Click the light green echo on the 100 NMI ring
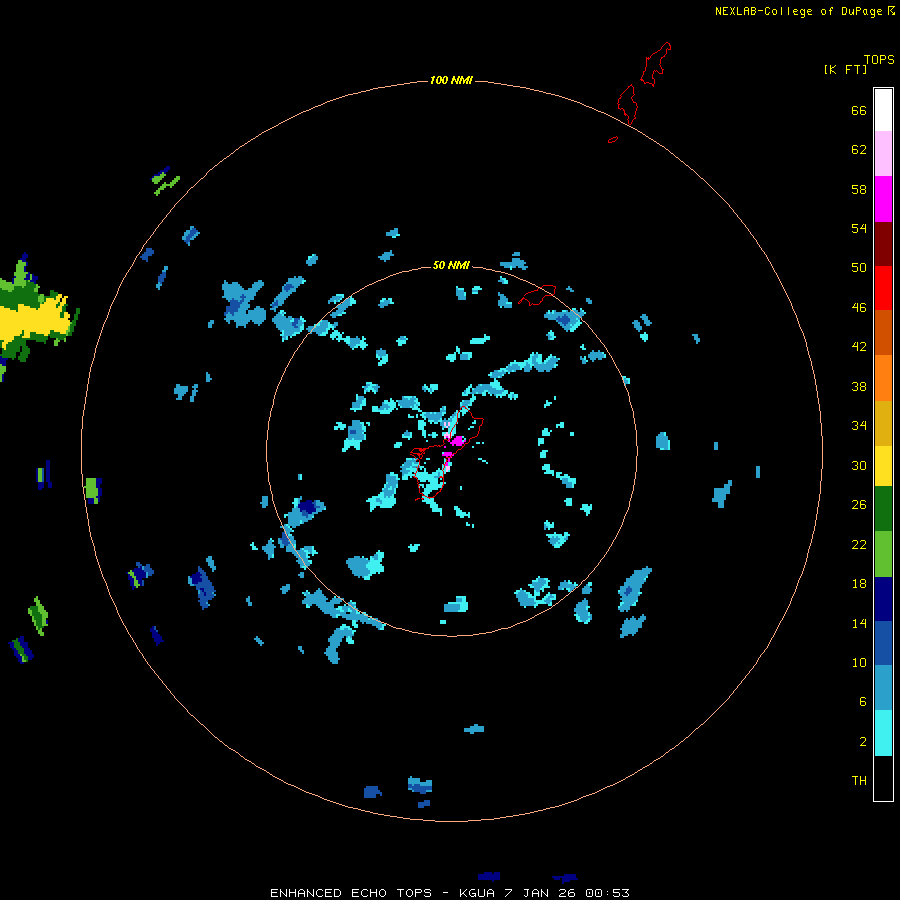Viewport: 900px width, 900px height. [91, 488]
